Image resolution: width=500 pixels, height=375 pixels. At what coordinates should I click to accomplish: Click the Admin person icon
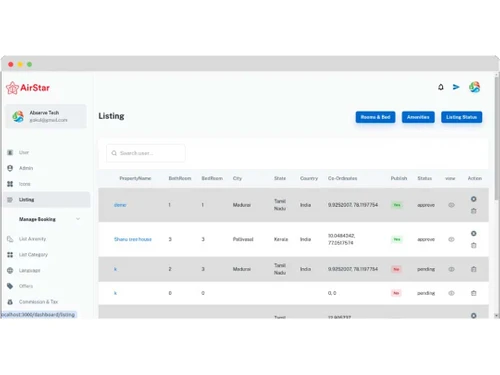(x=10, y=168)
